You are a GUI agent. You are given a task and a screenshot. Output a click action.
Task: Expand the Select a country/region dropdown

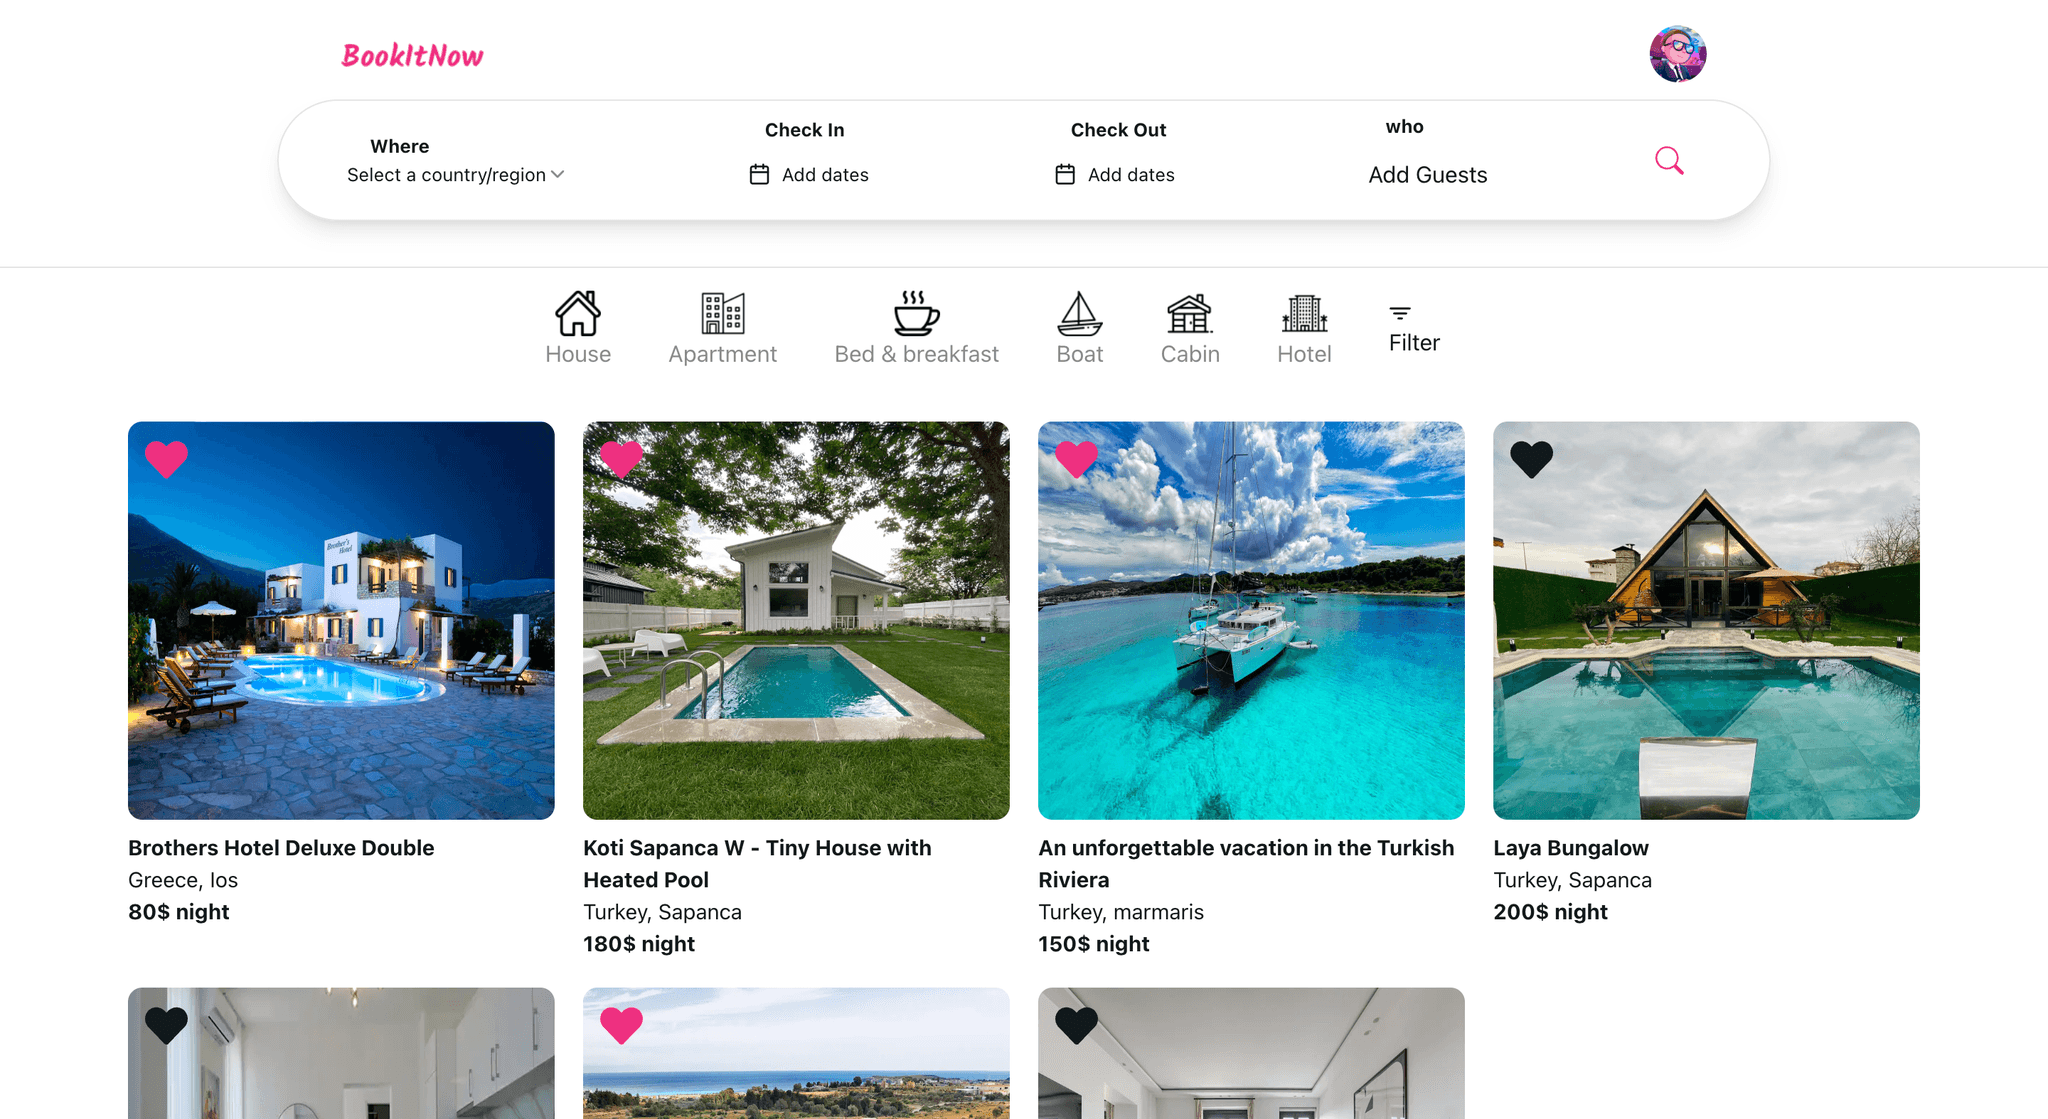[456, 175]
